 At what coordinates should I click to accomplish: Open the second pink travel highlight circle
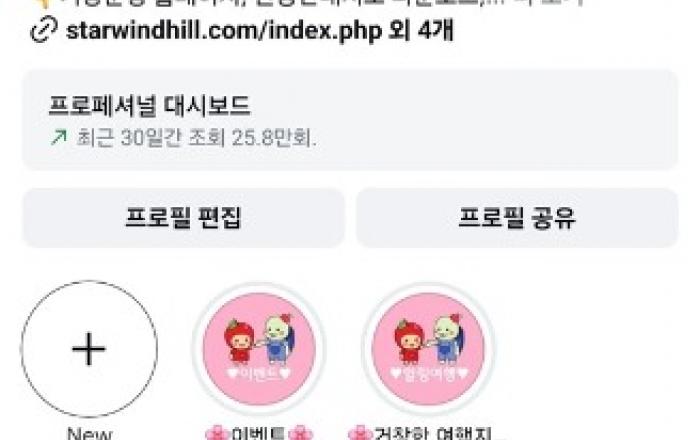tap(429, 349)
